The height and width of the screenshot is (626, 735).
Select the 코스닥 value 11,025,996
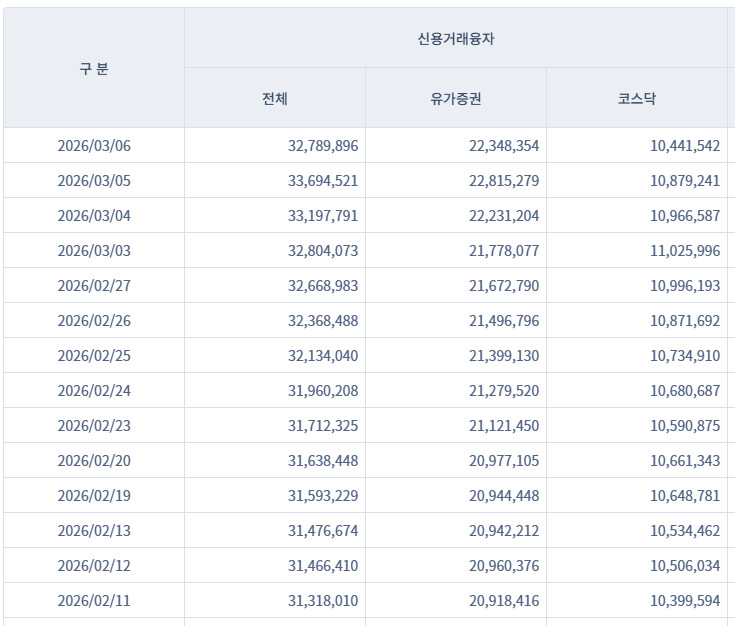click(x=684, y=251)
